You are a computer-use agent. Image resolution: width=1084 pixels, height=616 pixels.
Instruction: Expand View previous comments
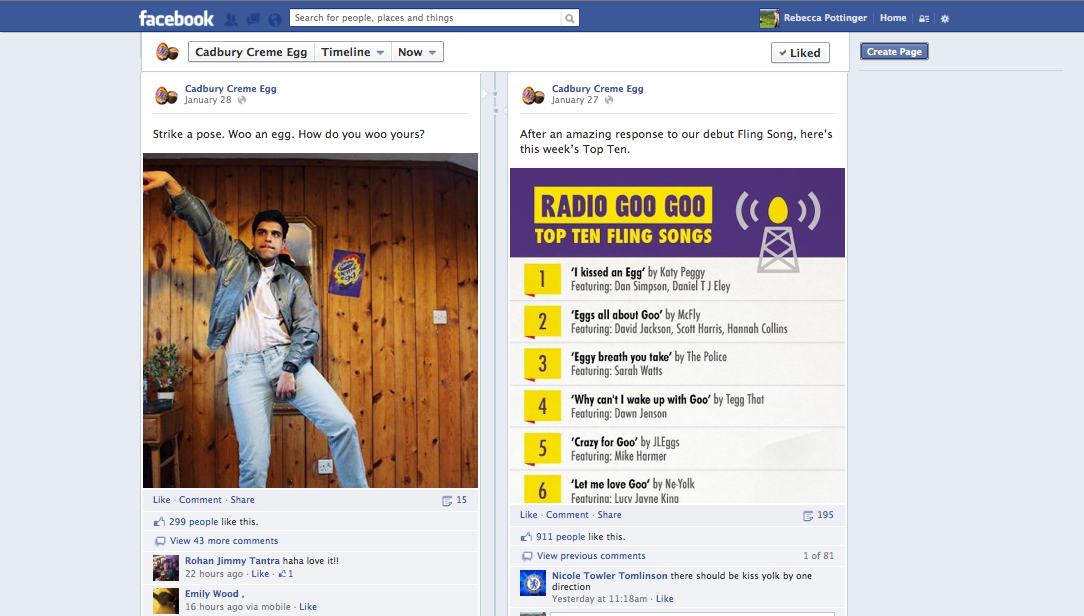pos(591,556)
